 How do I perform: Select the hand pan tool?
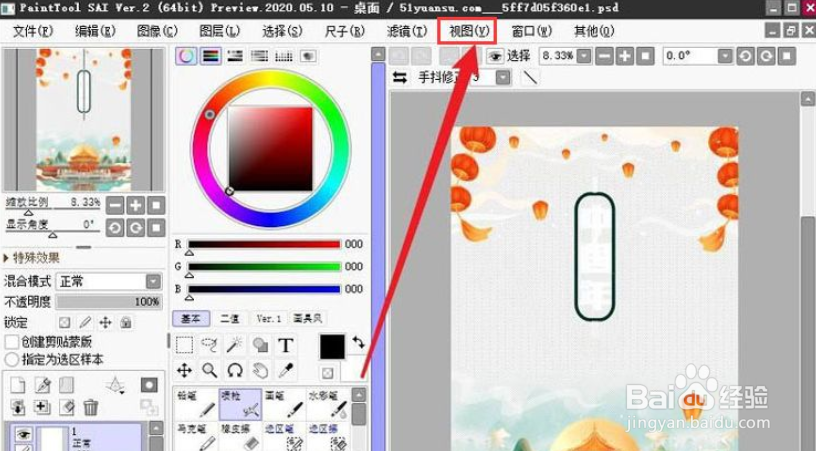(260, 370)
